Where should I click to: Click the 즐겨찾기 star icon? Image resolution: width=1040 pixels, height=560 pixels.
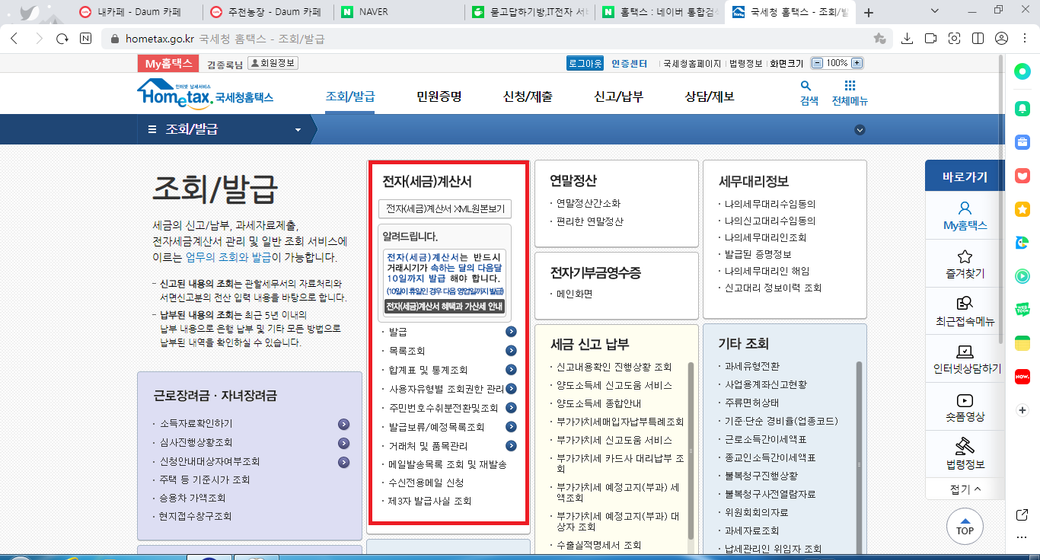[964, 263]
